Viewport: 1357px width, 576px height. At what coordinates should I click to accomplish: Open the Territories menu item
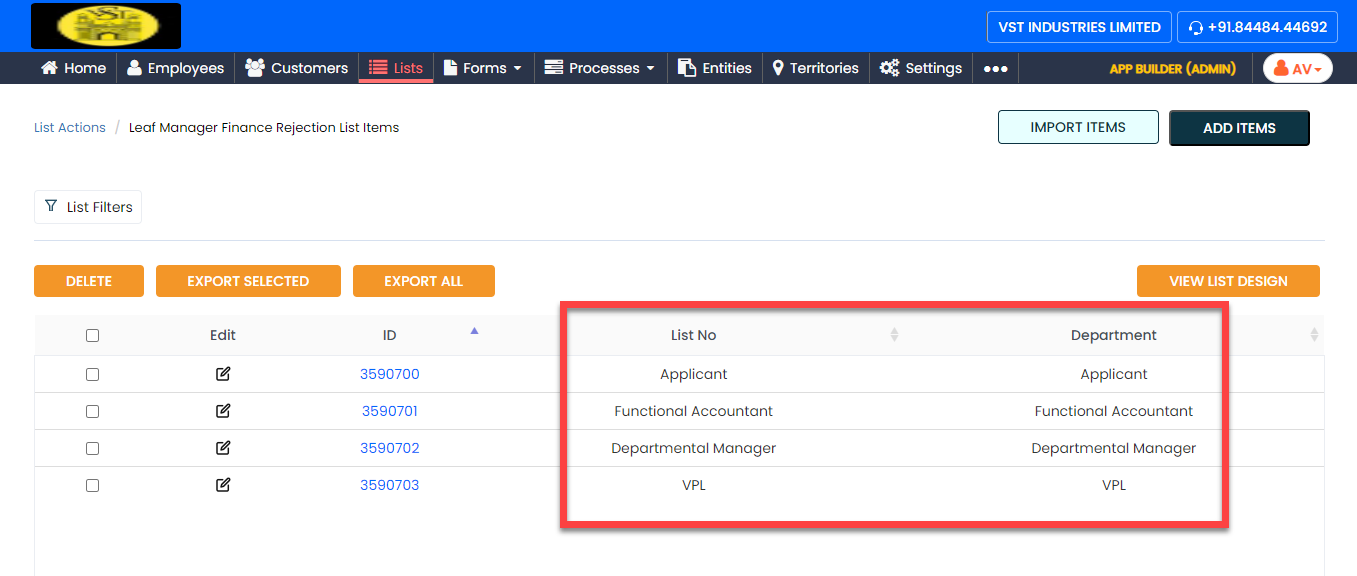coord(815,68)
